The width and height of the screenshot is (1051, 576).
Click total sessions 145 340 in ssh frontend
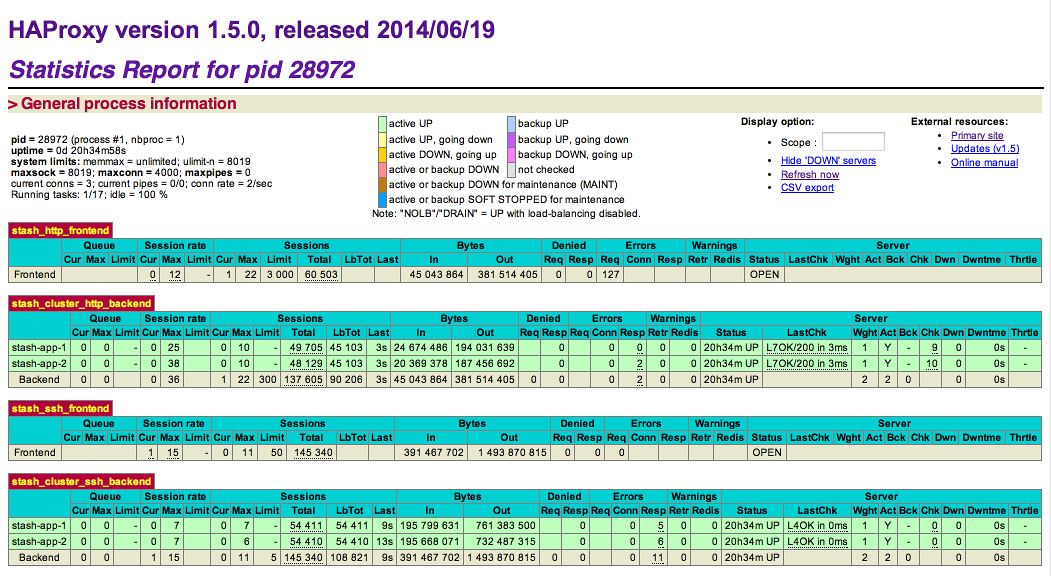pos(313,453)
